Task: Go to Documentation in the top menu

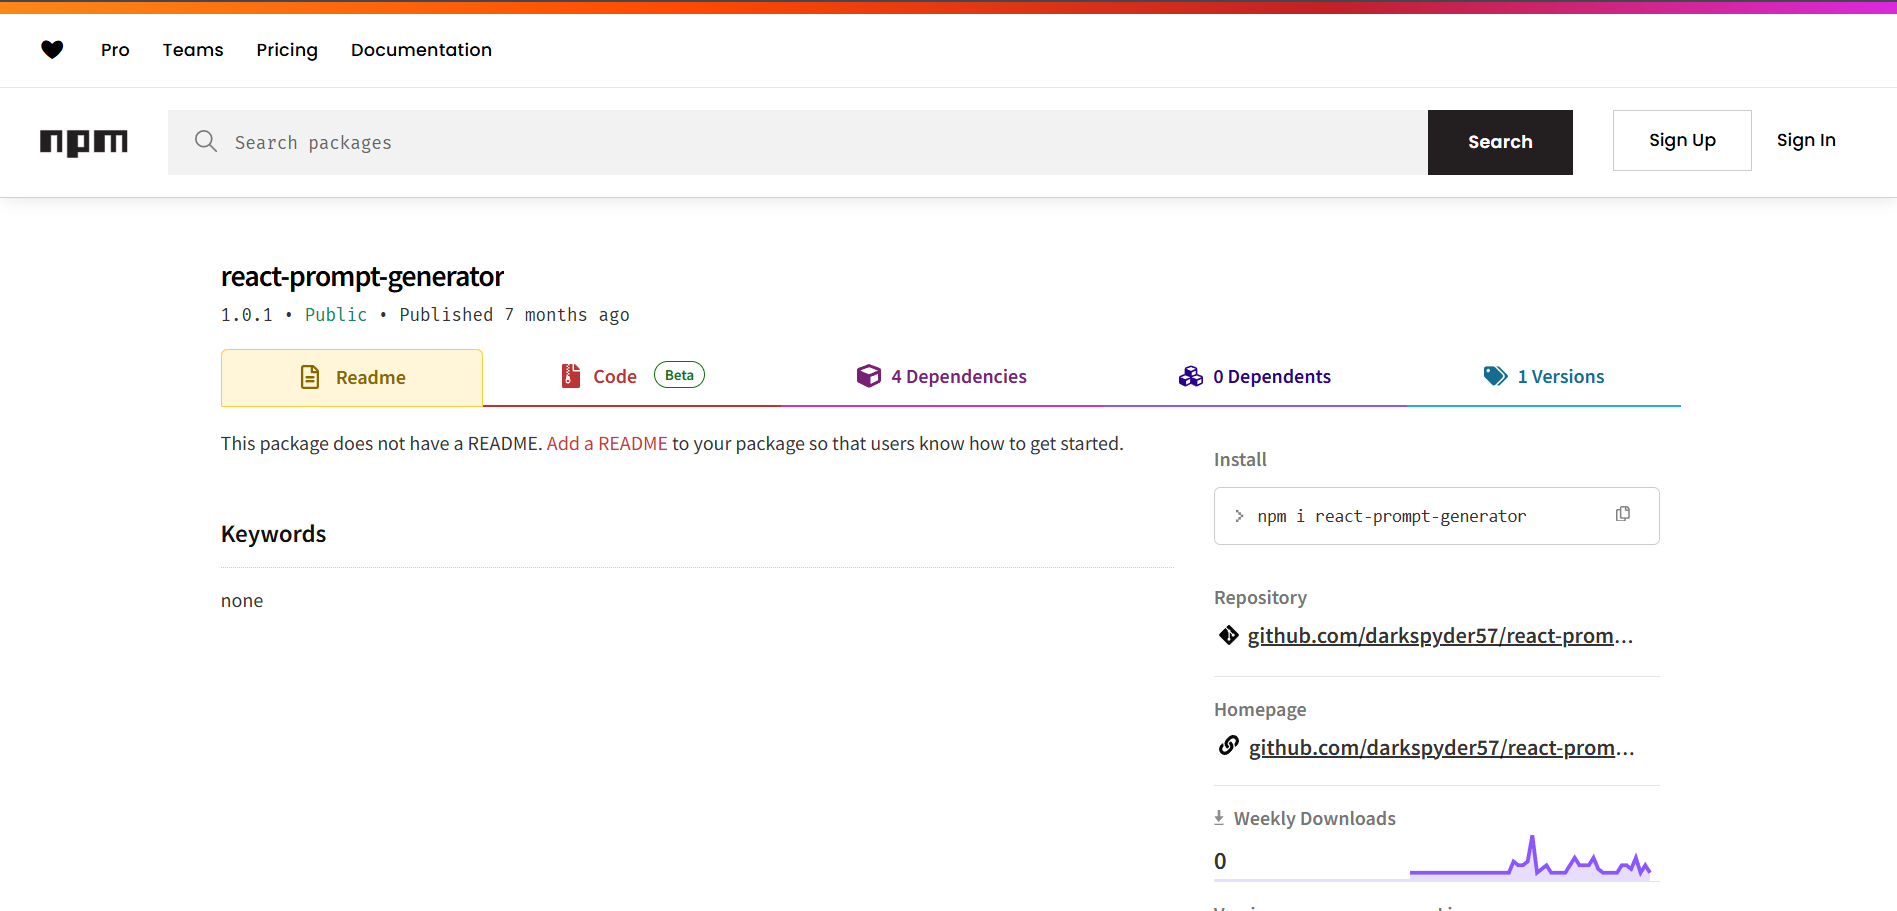Action: click(421, 50)
